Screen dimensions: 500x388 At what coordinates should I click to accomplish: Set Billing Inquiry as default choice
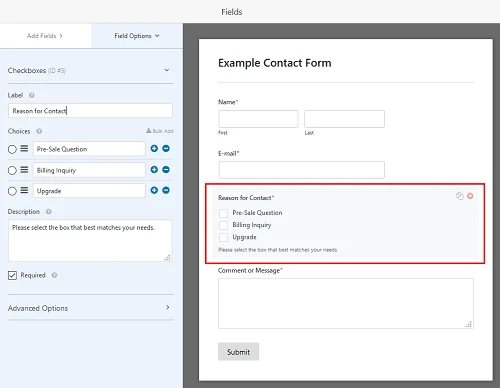tap(12, 171)
